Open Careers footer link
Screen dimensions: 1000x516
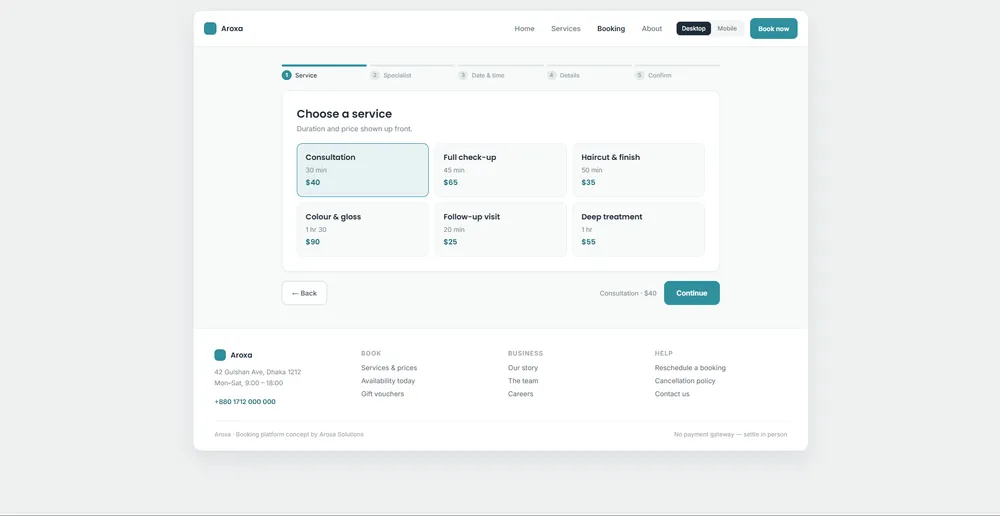[520, 394]
